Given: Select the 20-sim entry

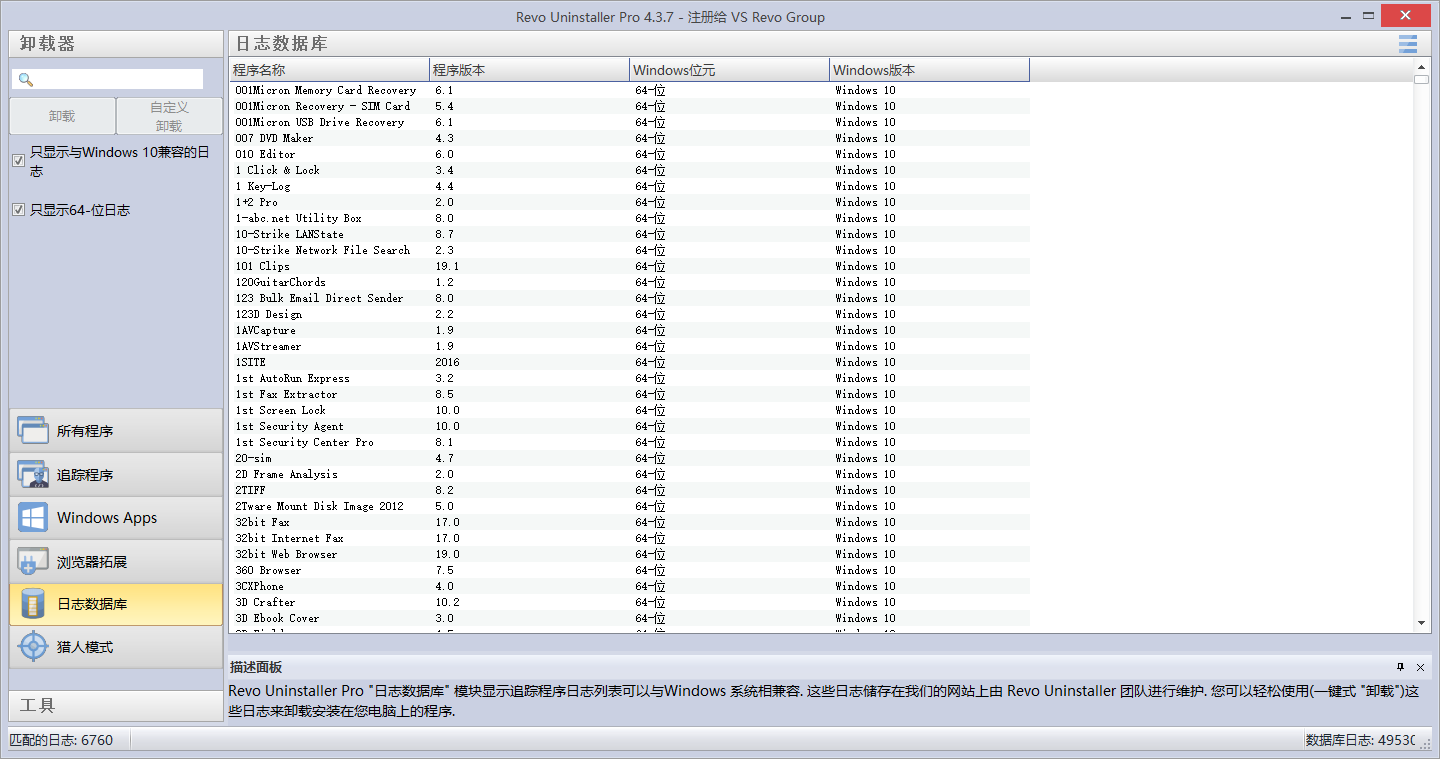Looking at the screenshot, I should tap(630, 458).
